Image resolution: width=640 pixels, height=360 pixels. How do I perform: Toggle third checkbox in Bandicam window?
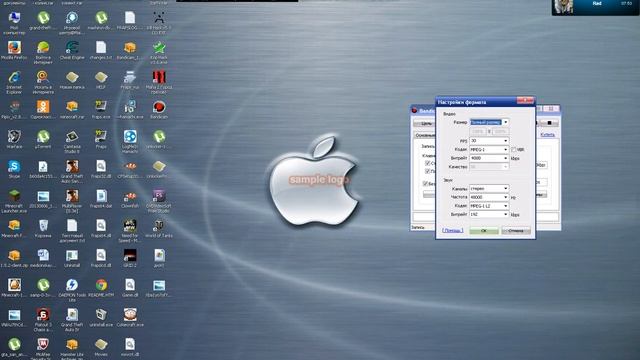click(x=425, y=184)
